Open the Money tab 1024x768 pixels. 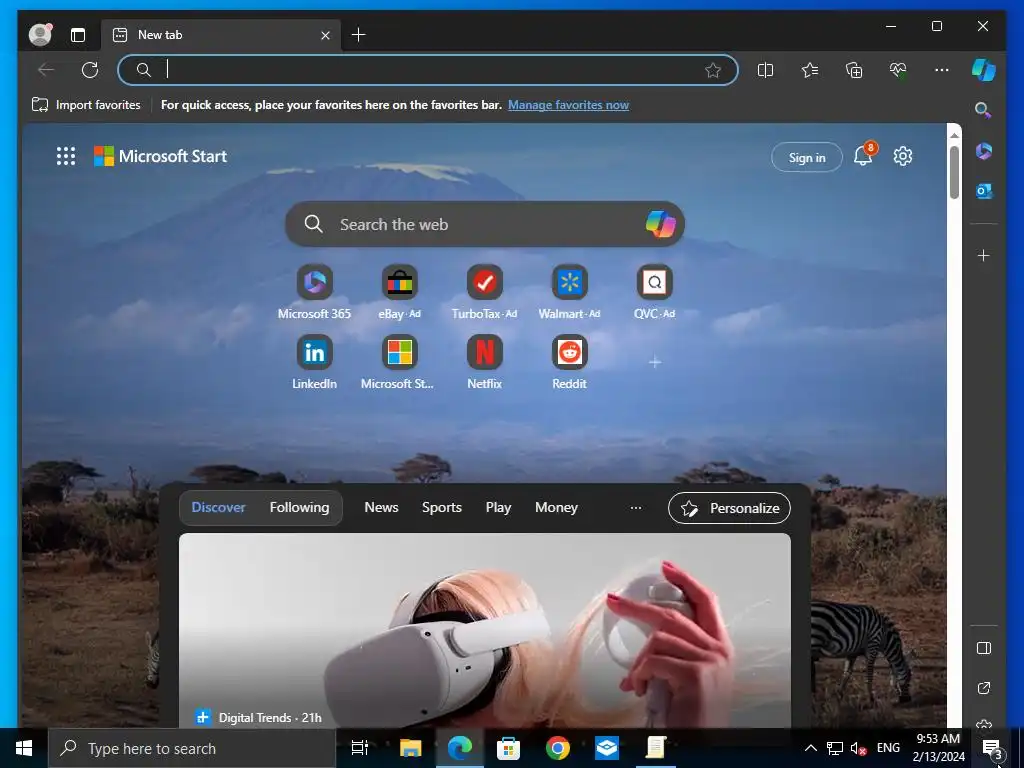click(x=556, y=507)
